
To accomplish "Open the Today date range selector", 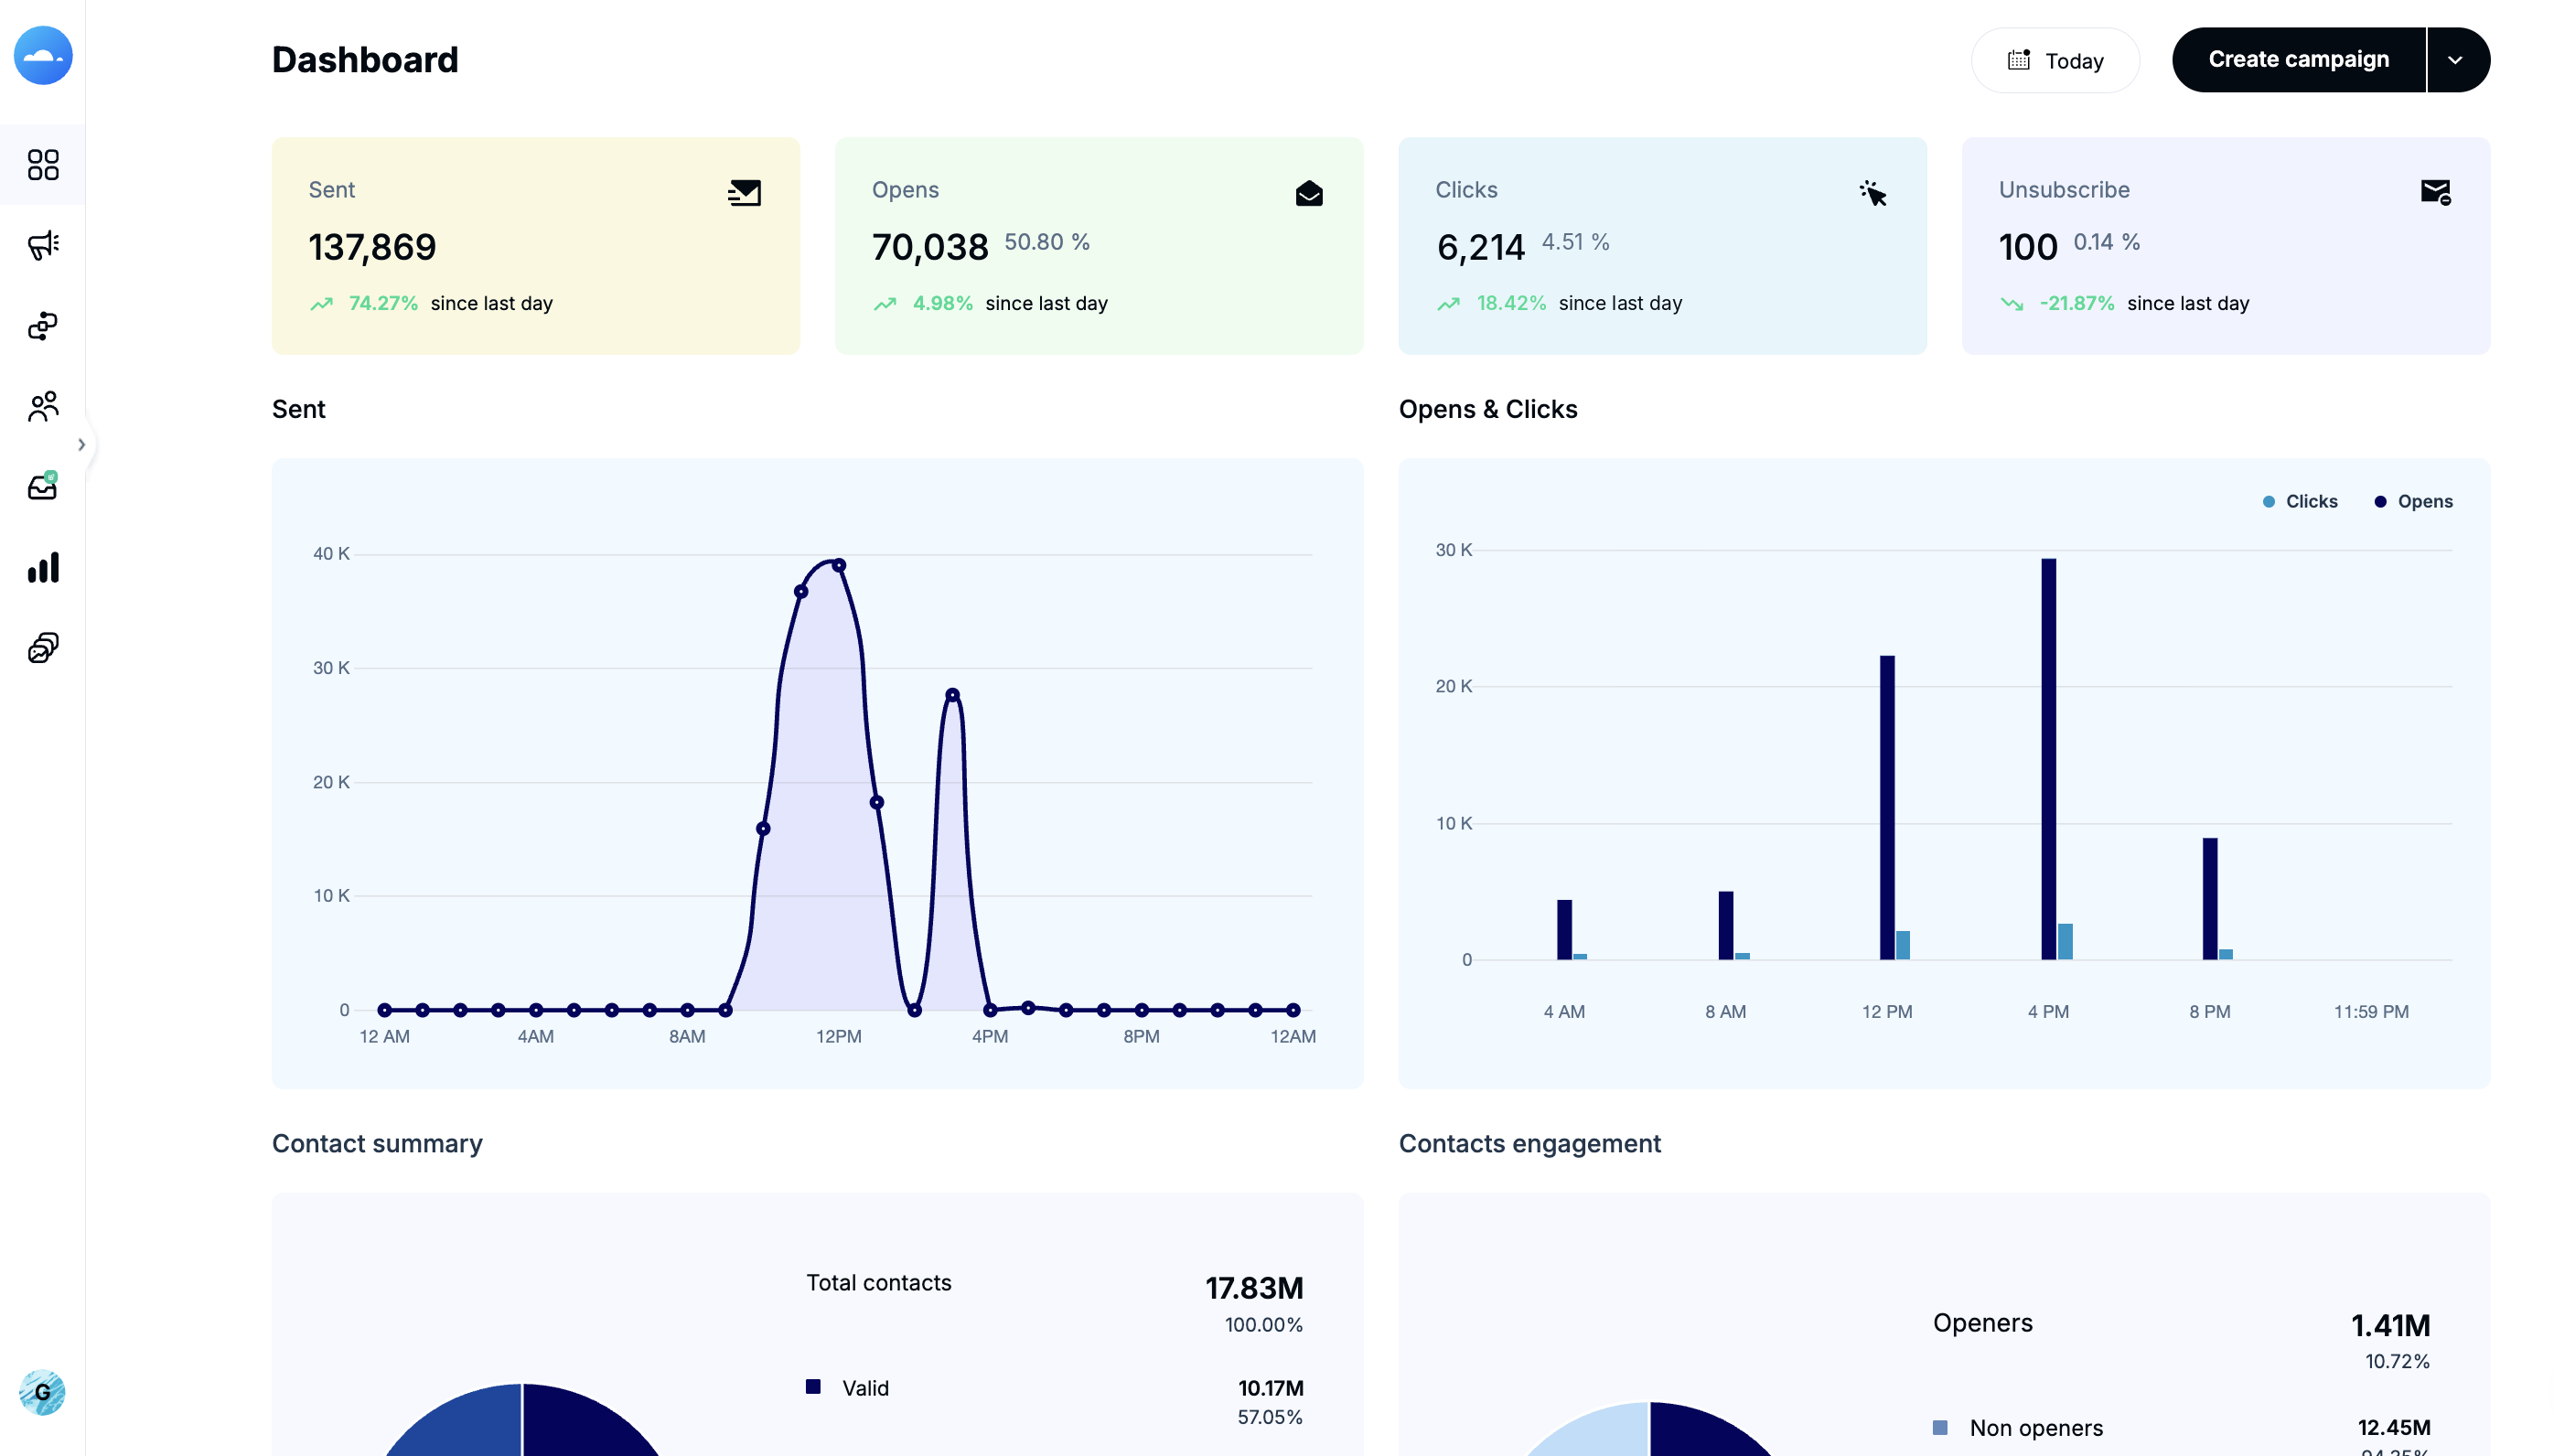I will (2055, 60).
